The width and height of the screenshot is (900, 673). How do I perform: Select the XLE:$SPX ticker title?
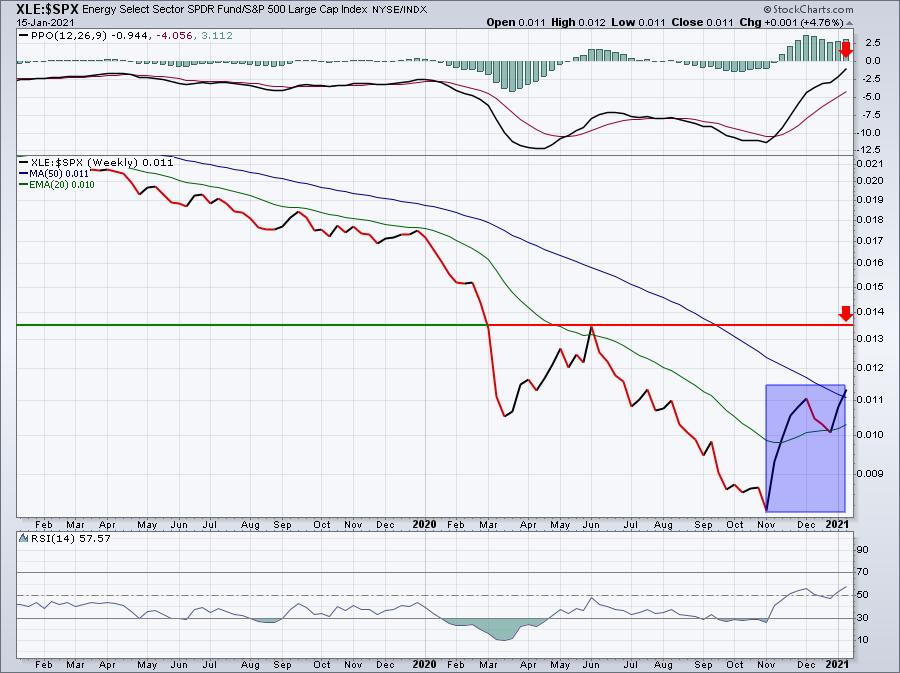point(36,8)
